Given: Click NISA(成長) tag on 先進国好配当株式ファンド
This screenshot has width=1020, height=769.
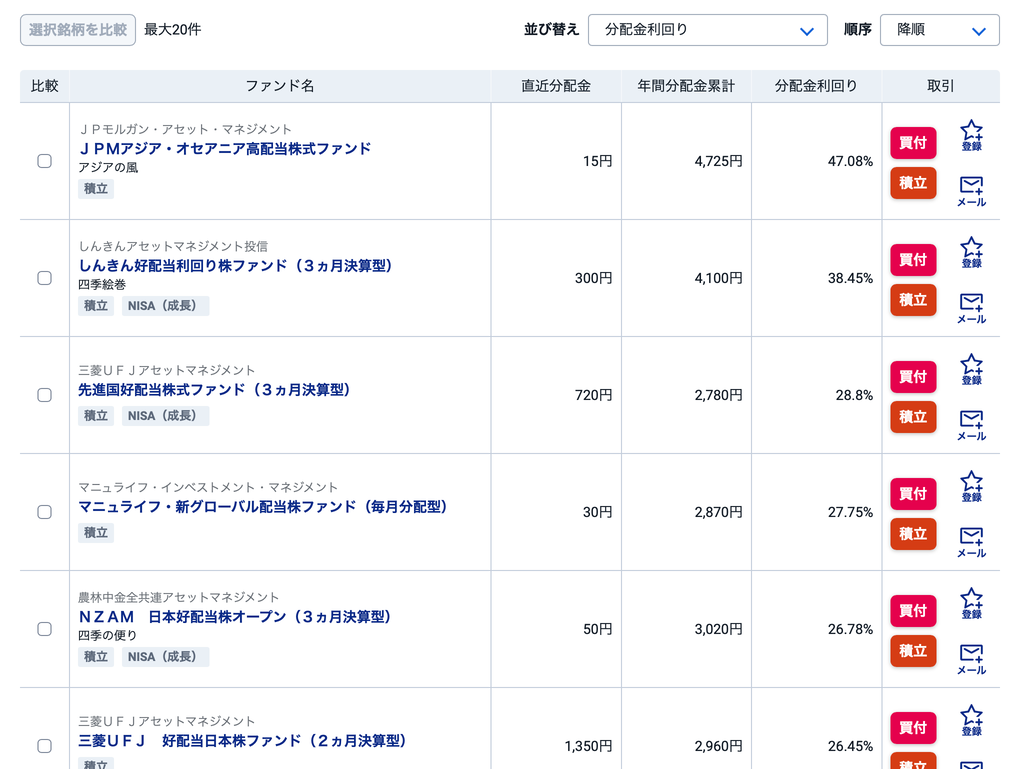Looking at the screenshot, I should 165,416.
